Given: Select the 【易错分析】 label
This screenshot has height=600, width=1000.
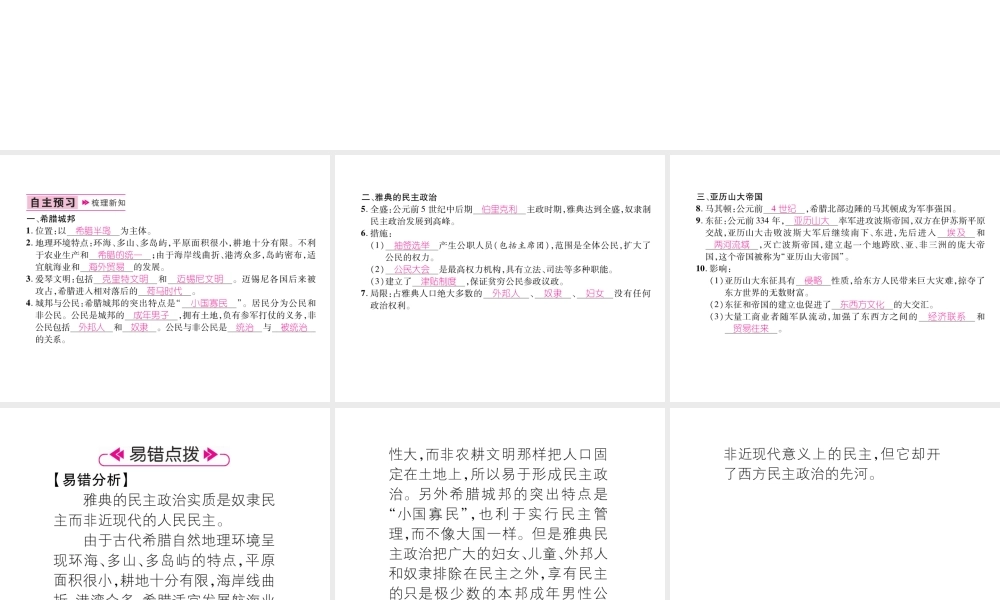Looking at the screenshot, I should (90, 479).
